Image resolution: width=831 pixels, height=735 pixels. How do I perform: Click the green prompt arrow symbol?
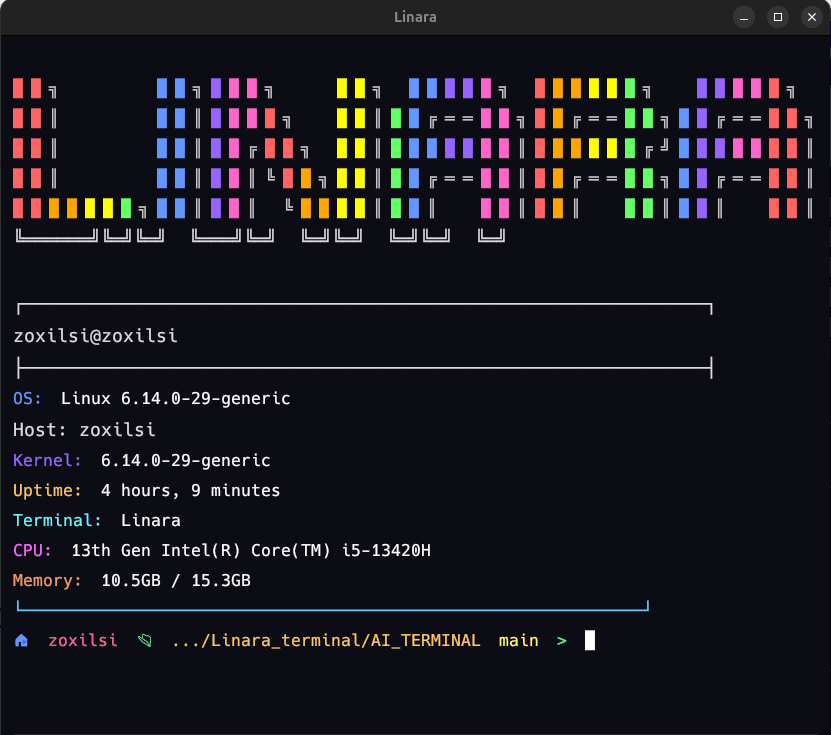(x=561, y=641)
